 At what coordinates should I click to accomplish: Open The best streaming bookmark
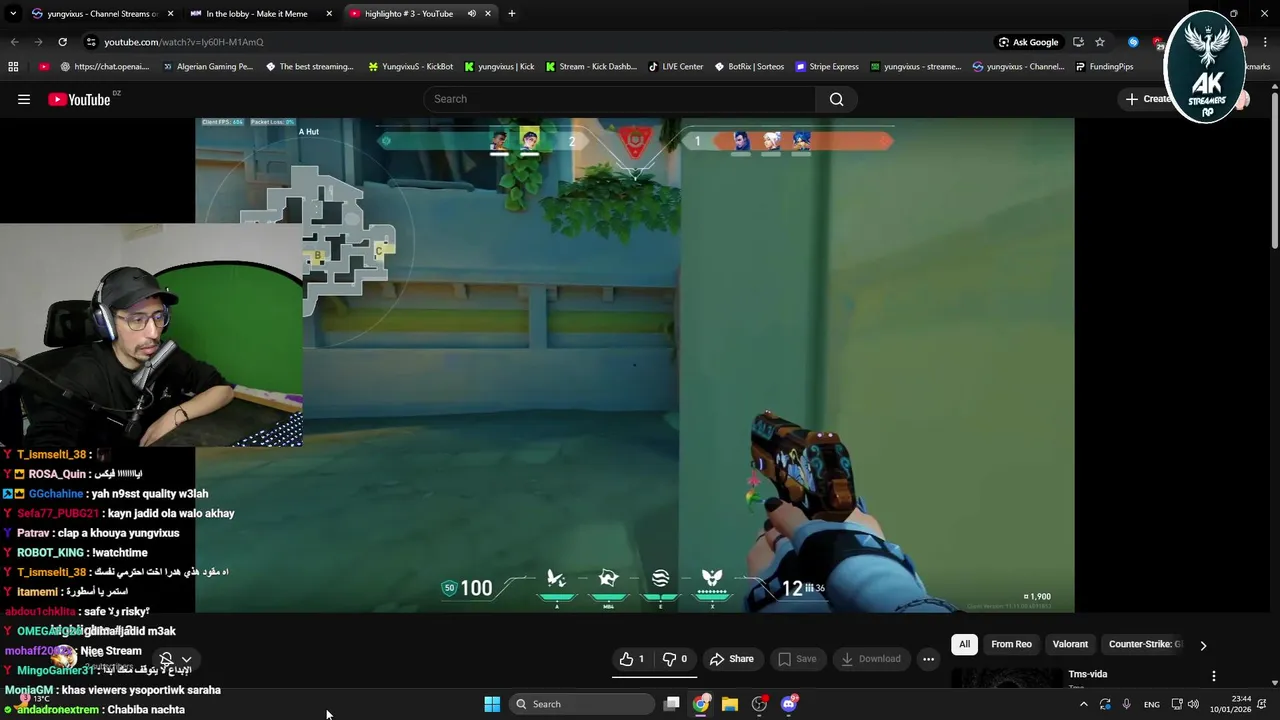tap(310, 67)
